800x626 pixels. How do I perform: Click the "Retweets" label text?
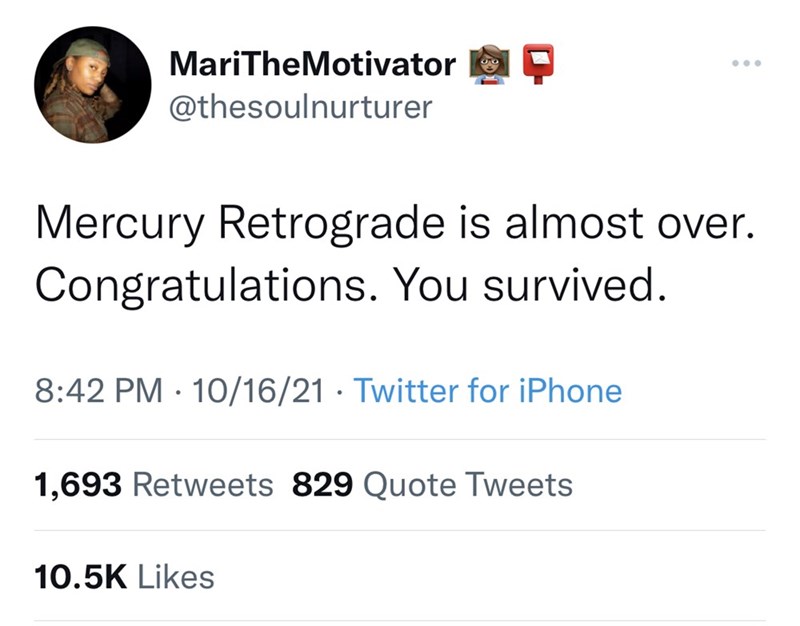(202, 485)
